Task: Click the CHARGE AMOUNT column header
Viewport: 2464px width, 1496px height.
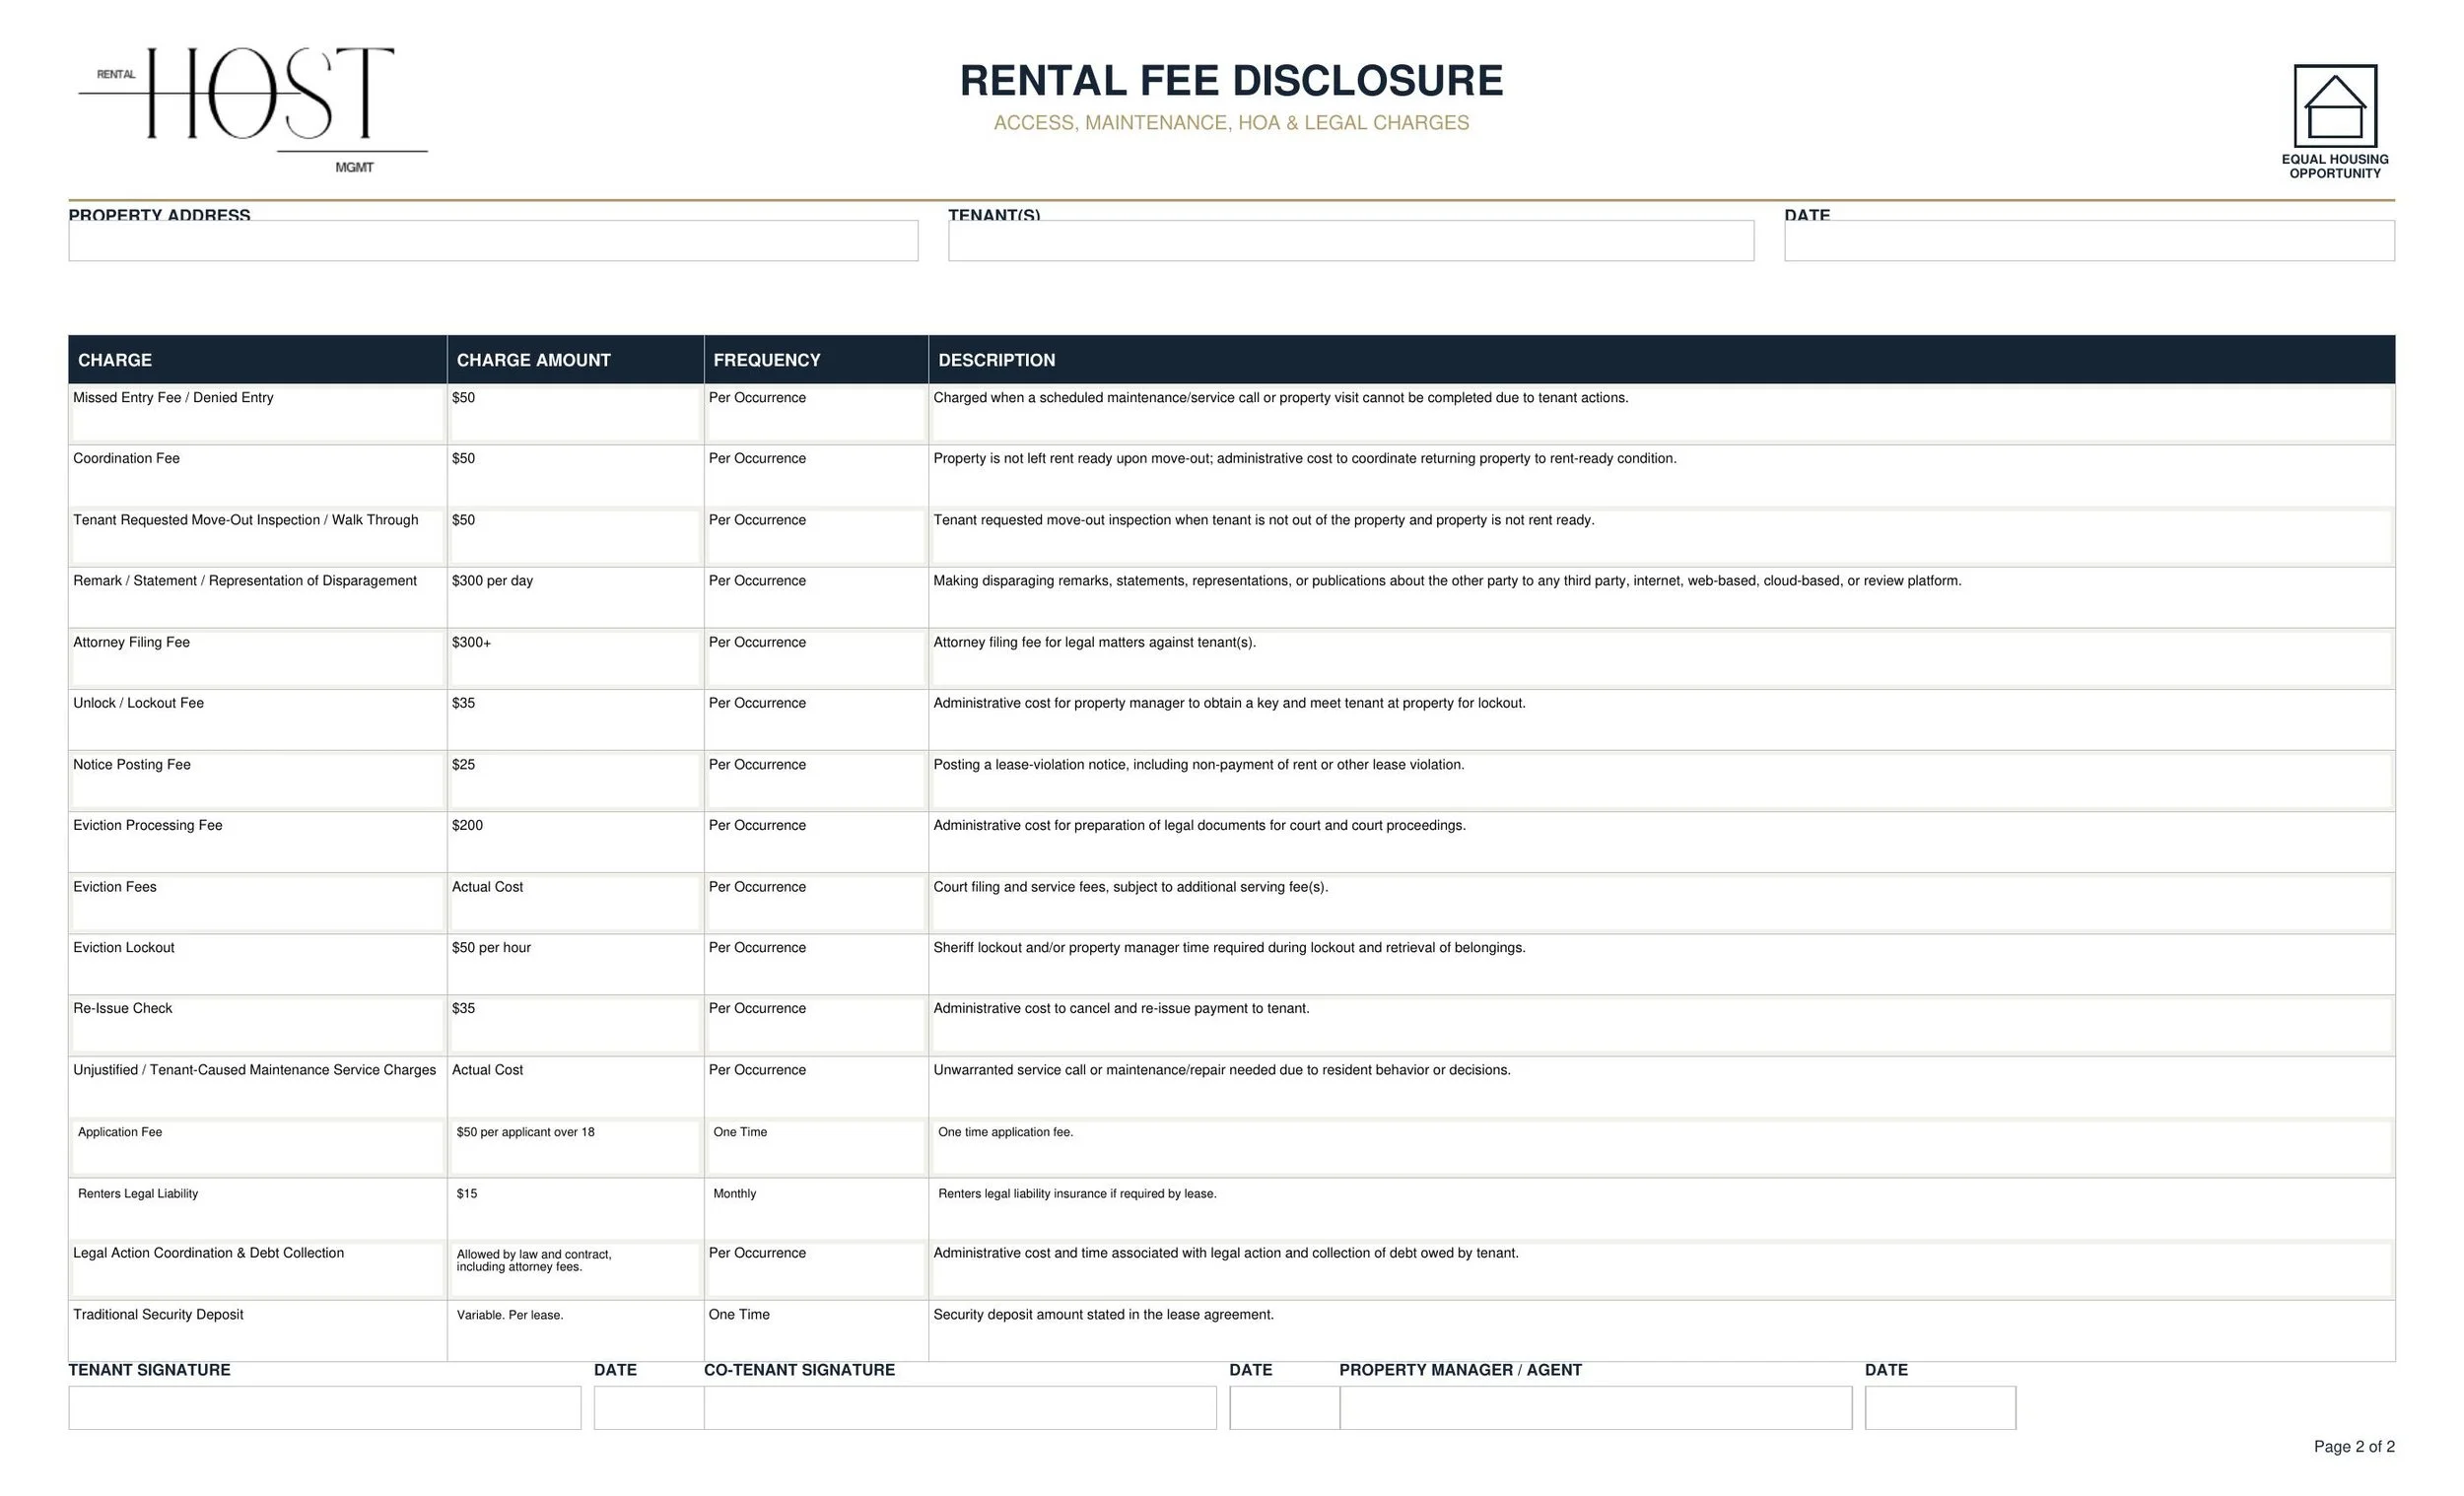Action: coord(576,360)
